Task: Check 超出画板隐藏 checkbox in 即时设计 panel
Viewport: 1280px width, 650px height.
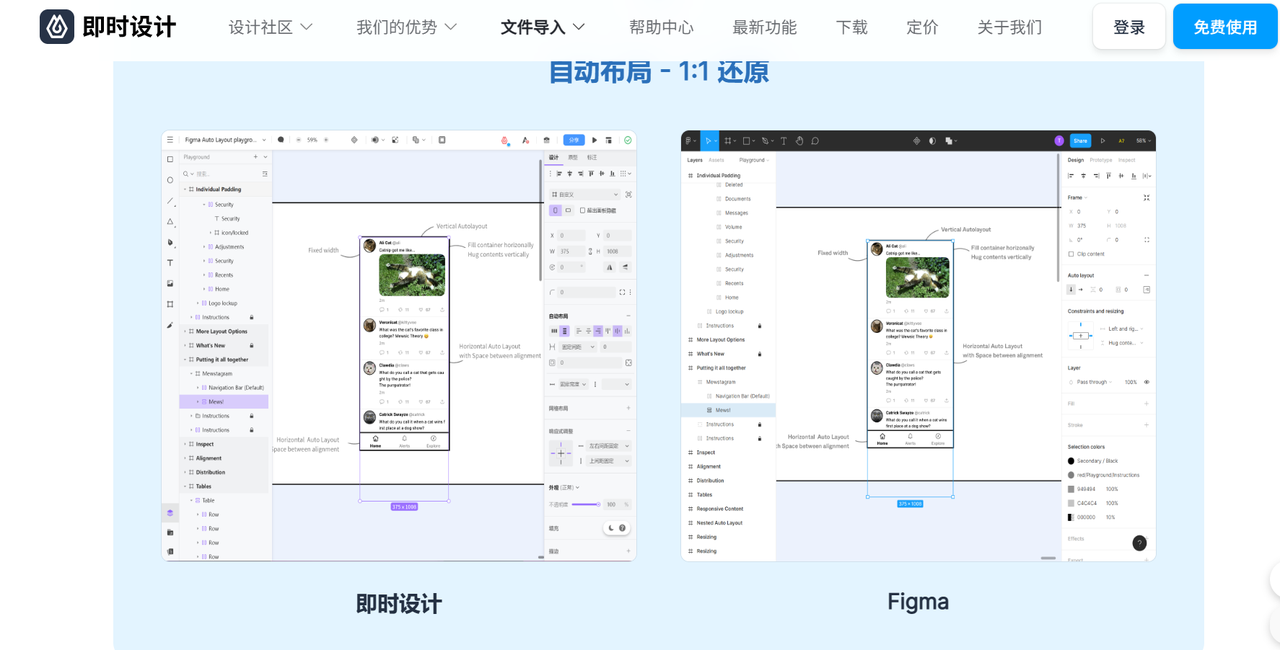Action: [583, 210]
